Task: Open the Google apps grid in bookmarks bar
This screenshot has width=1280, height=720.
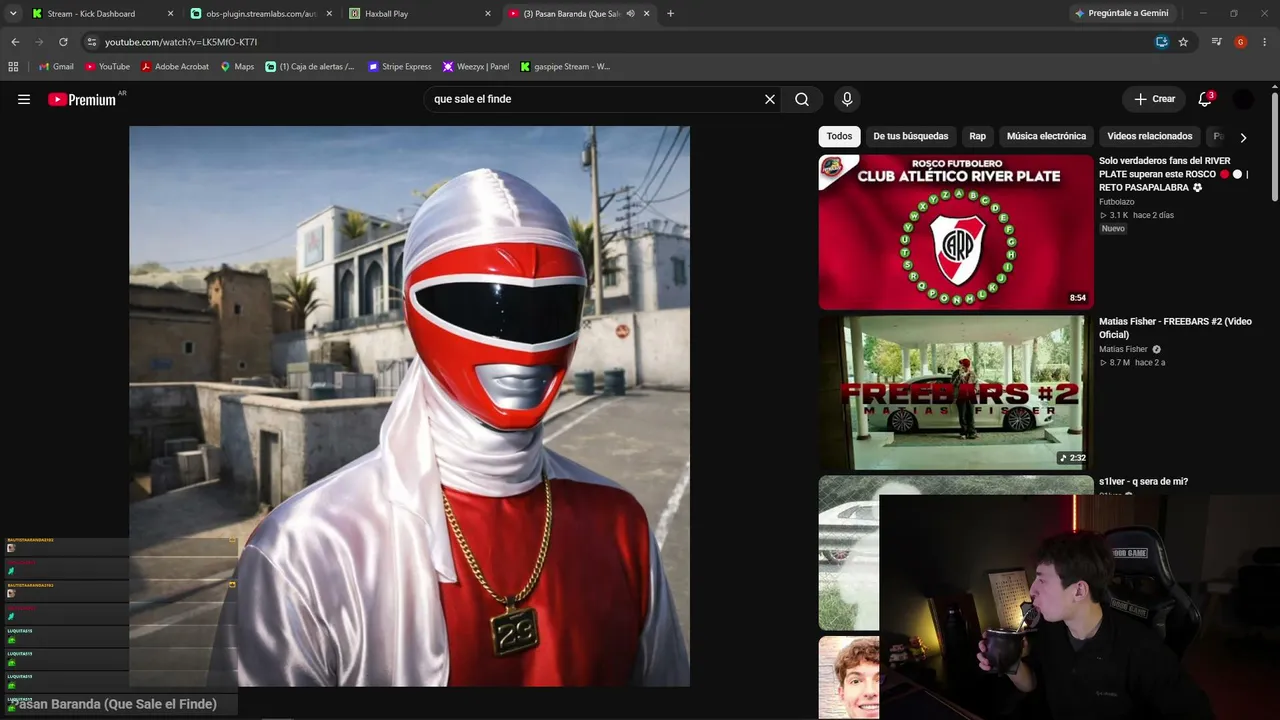Action: coord(13,67)
